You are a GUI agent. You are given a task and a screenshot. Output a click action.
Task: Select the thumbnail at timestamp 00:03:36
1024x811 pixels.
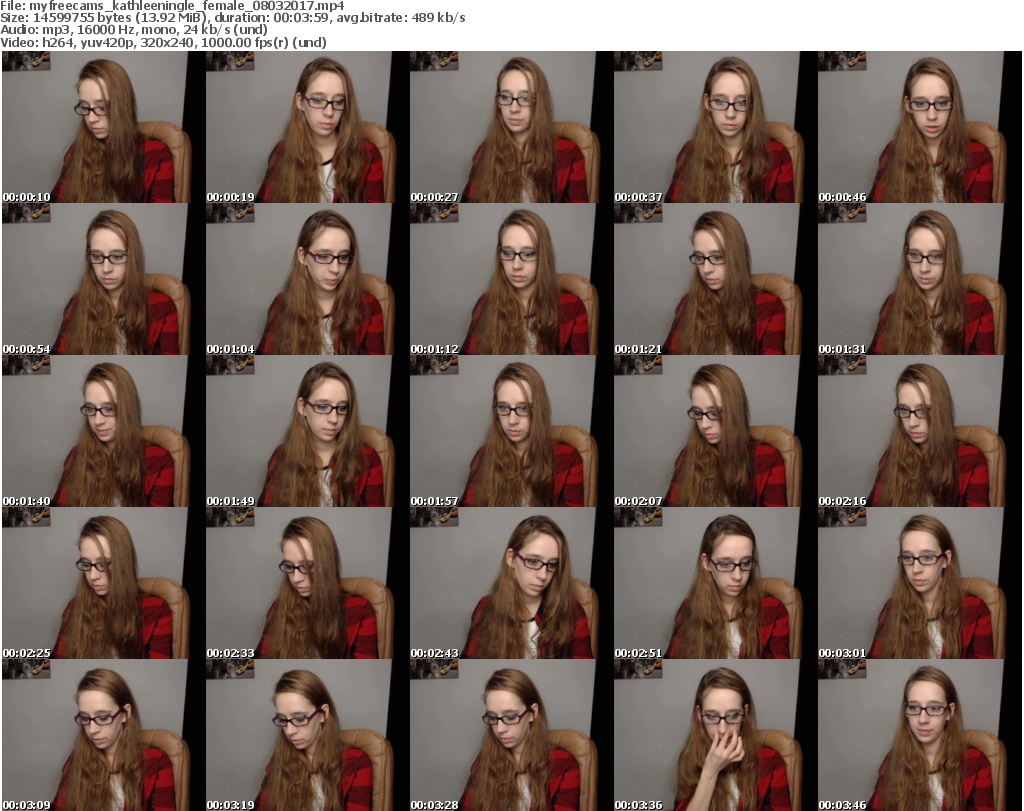pos(715,735)
